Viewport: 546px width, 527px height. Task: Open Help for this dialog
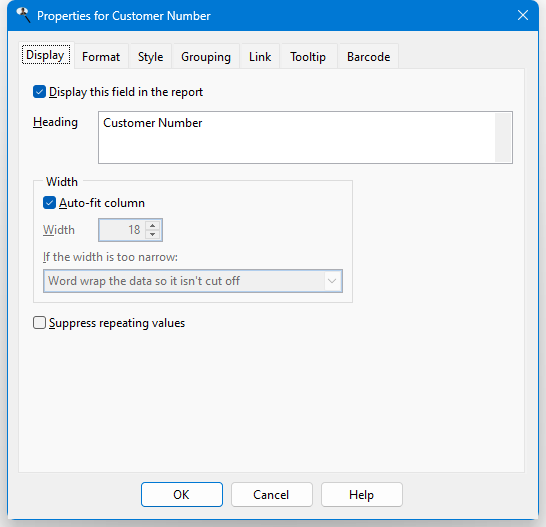click(362, 495)
